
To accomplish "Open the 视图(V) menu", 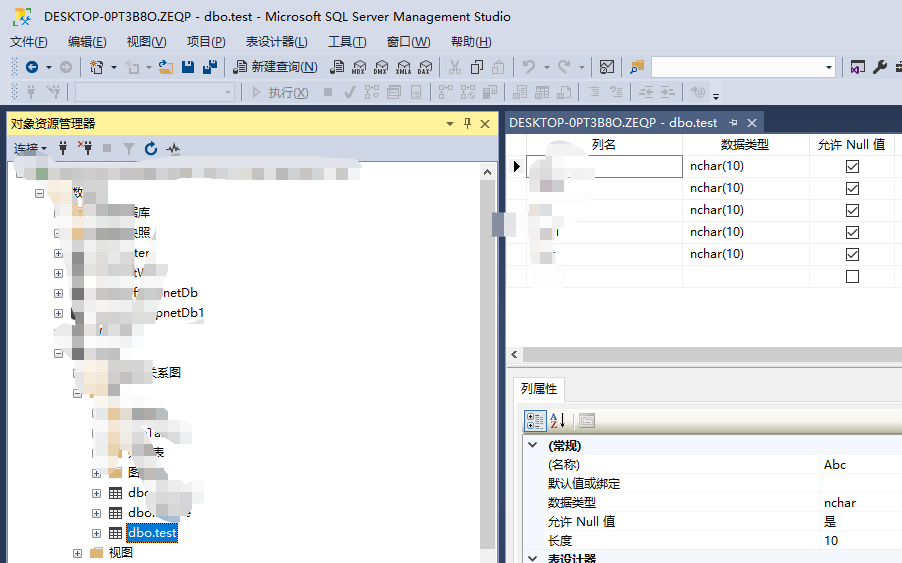I will pyautogui.click(x=147, y=41).
